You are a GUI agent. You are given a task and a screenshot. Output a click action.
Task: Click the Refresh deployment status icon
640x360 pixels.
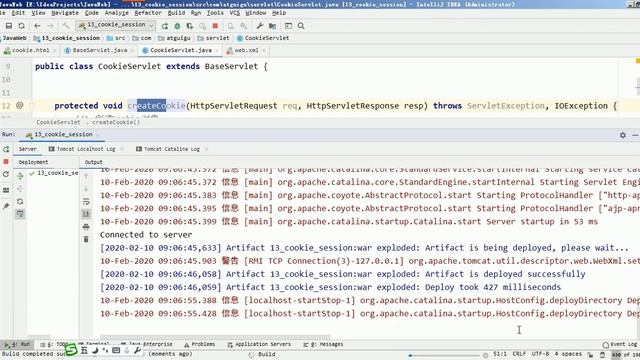tap(20, 202)
